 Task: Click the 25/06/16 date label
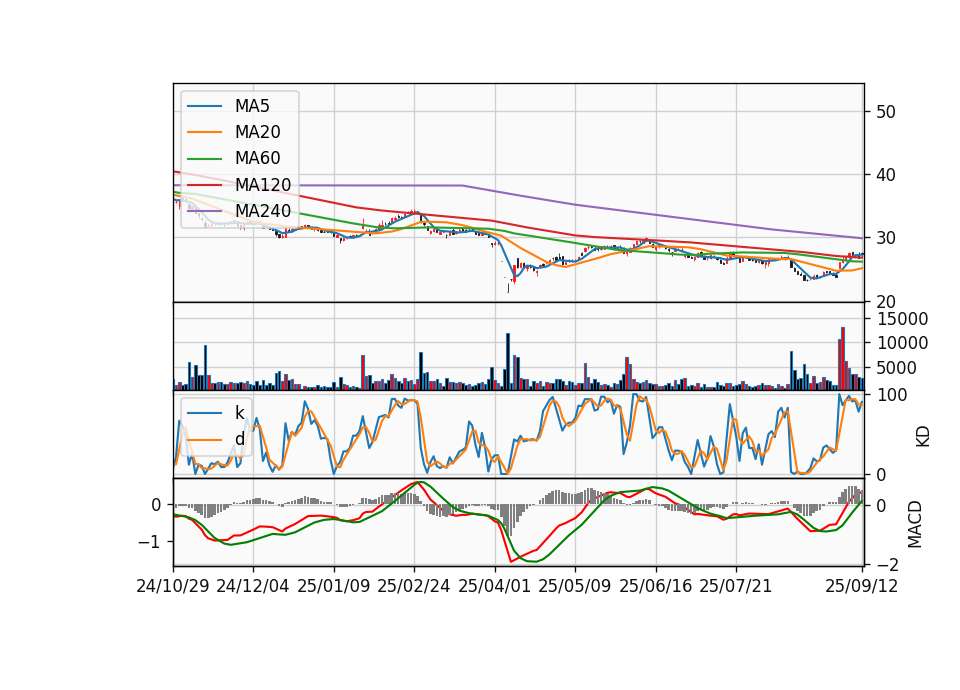pyautogui.click(x=656, y=586)
